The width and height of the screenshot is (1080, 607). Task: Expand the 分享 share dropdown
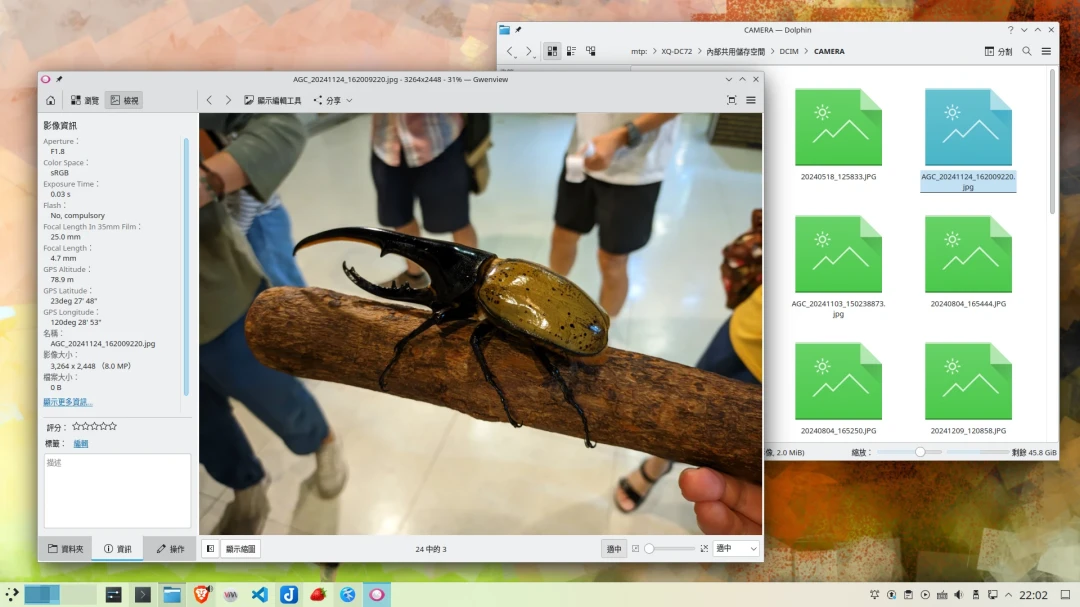point(332,100)
